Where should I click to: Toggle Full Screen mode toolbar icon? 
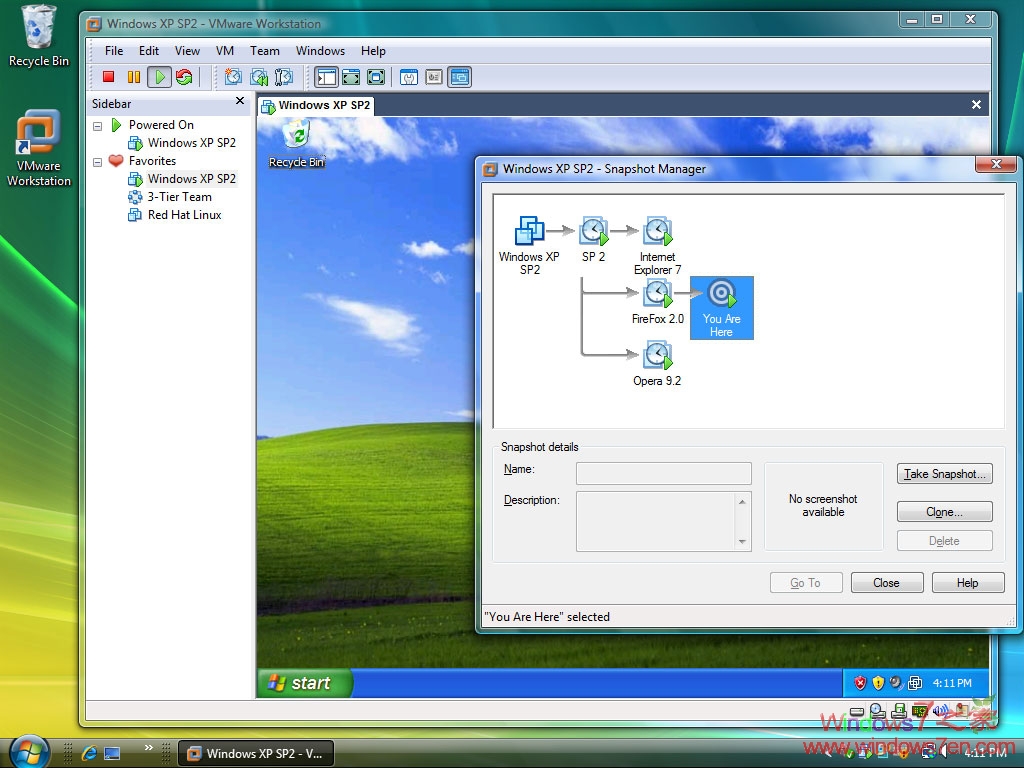coord(351,77)
